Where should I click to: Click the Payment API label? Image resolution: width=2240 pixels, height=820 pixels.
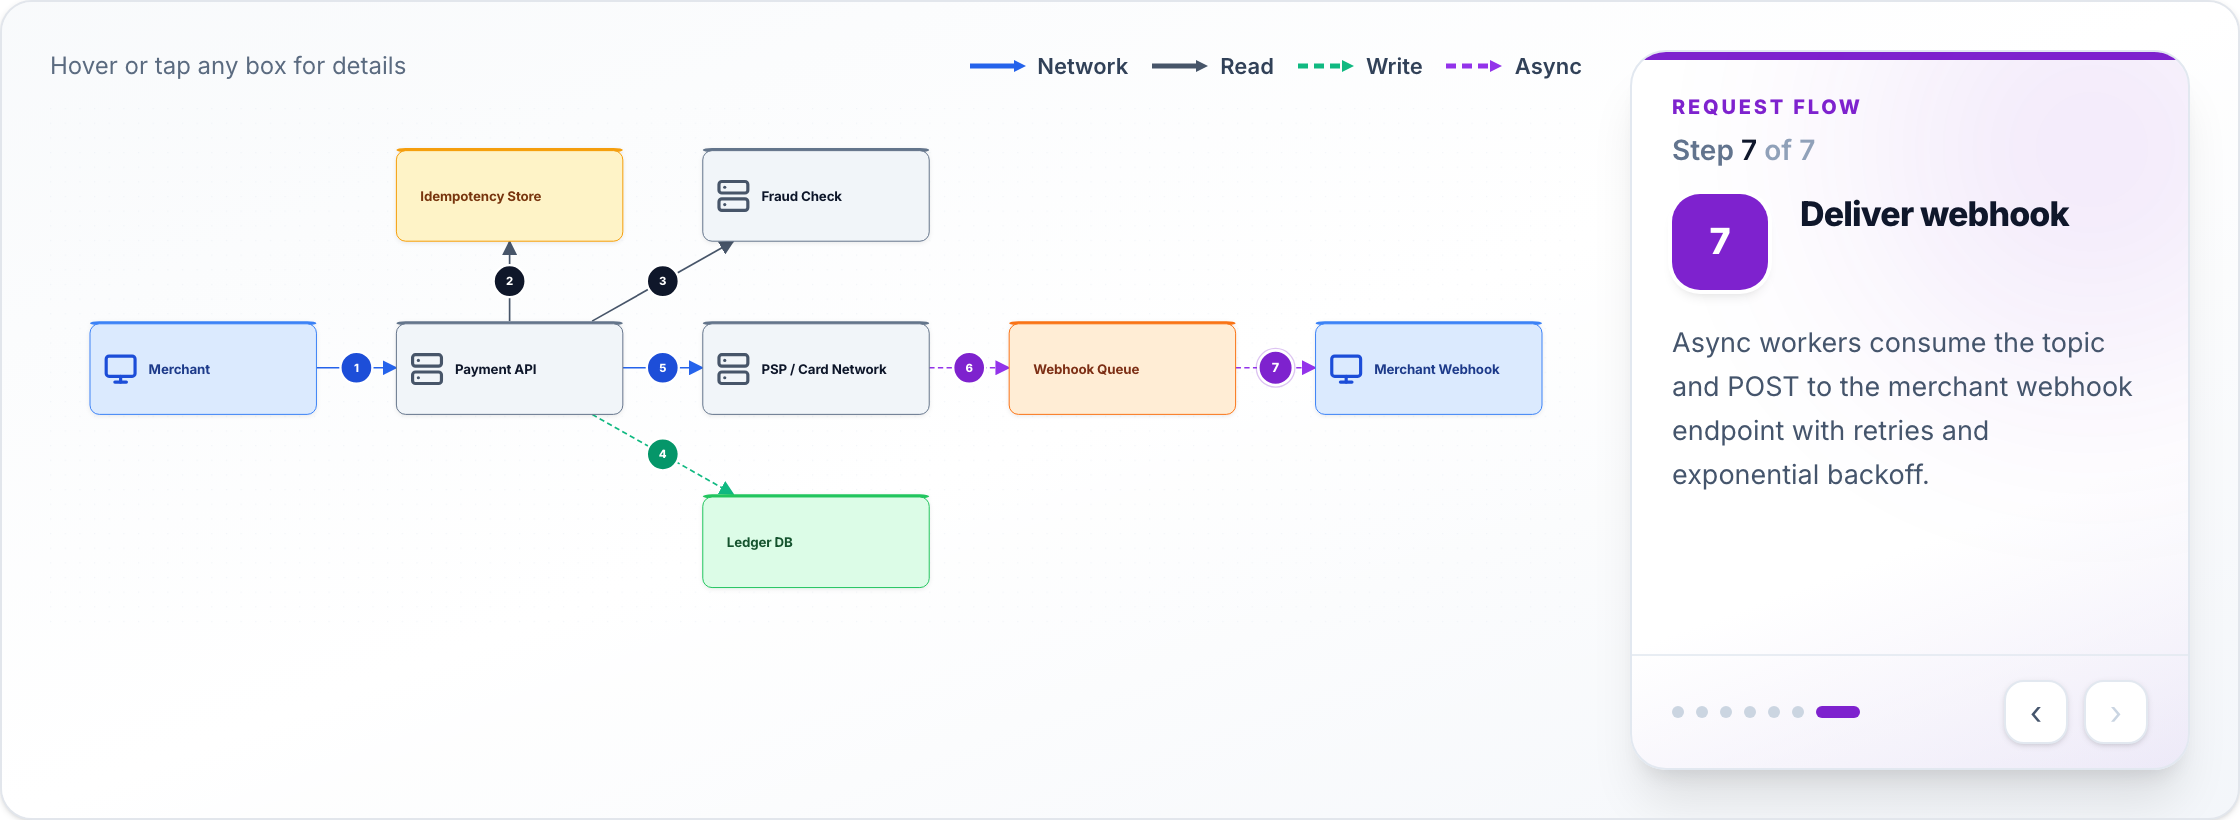pos(496,369)
